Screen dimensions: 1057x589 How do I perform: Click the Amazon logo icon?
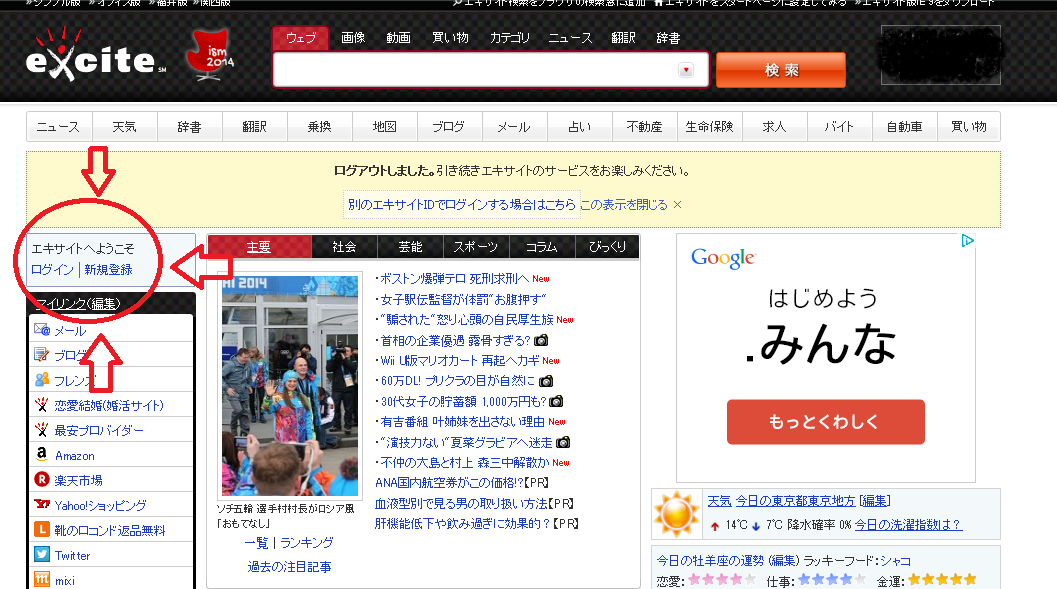[x=42, y=455]
